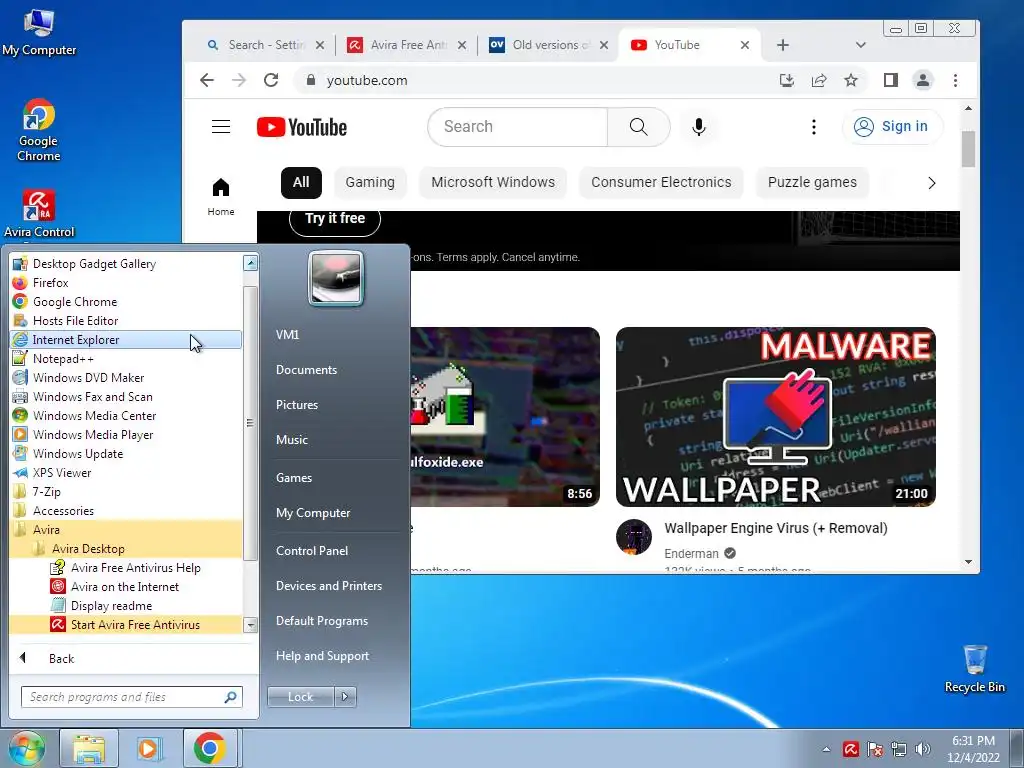Click the YouTube Search field
This screenshot has width=1024, height=768.
coord(517,127)
